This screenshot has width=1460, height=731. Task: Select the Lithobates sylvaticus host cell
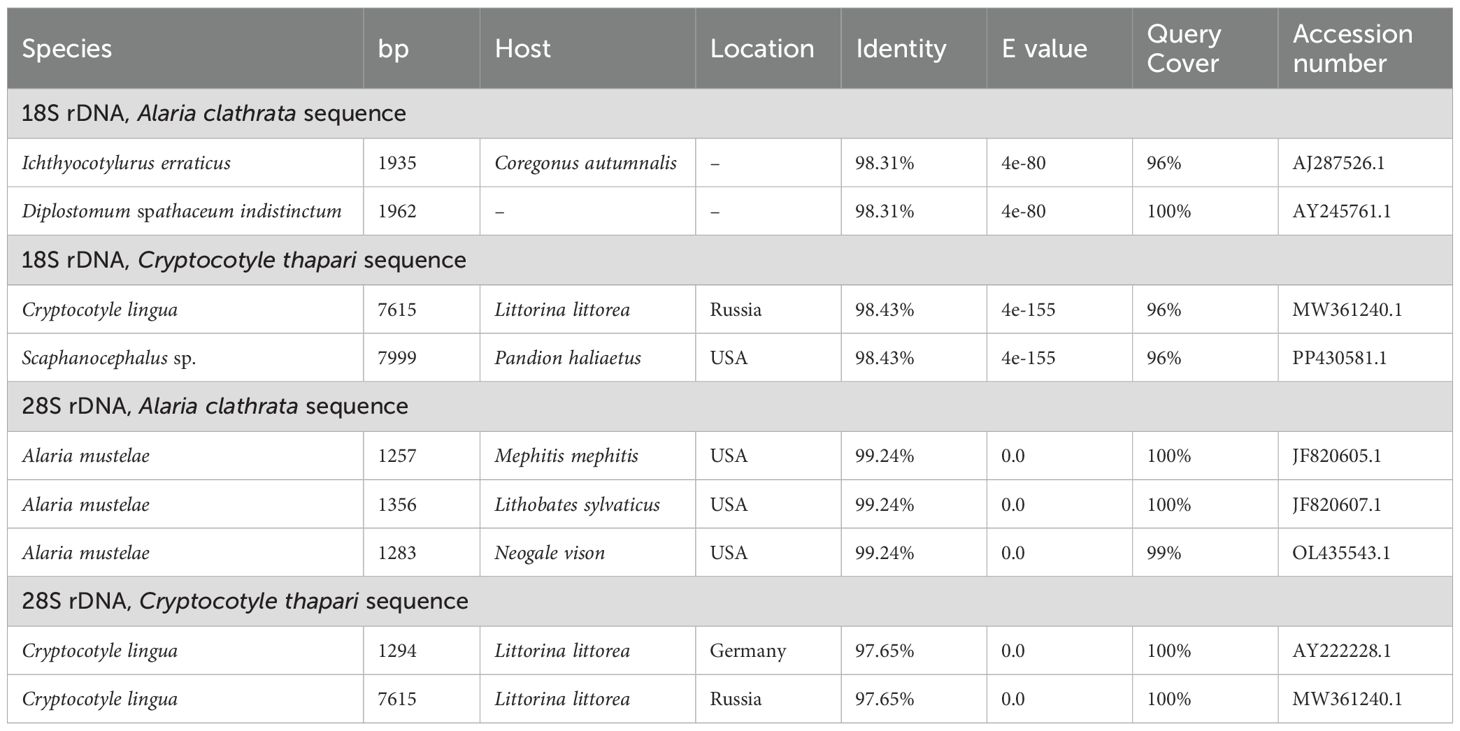coord(577,505)
